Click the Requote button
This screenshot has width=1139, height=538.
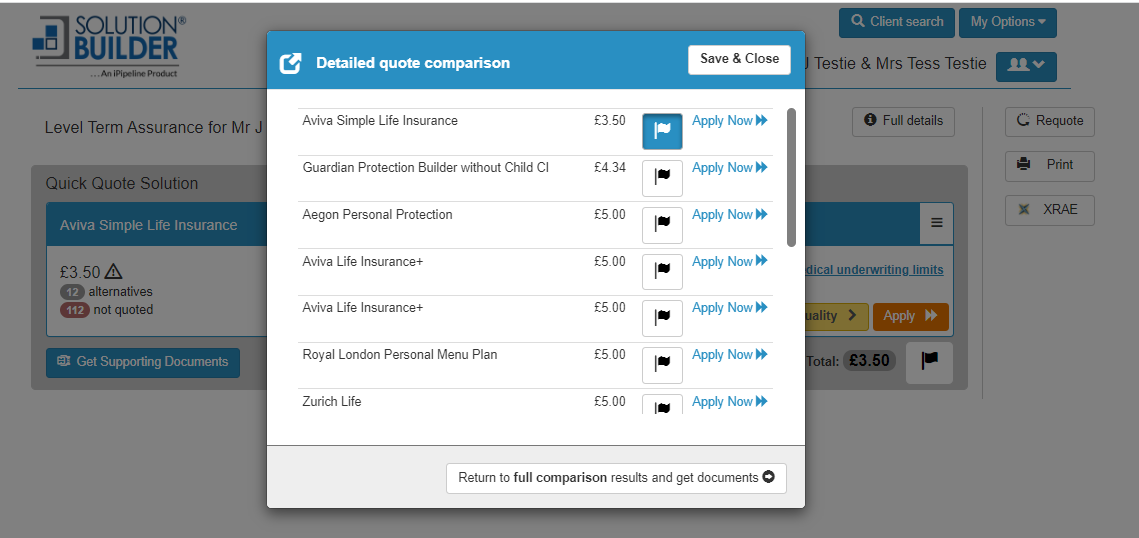1050,121
